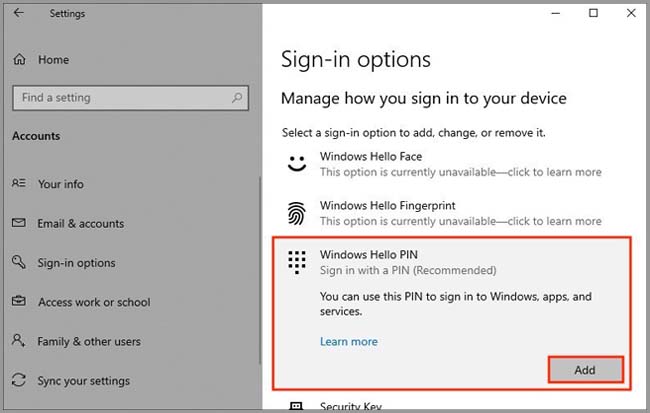Image resolution: width=650 pixels, height=413 pixels.
Task: Click the sidebar vertical scrollbar
Action: point(260,270)
